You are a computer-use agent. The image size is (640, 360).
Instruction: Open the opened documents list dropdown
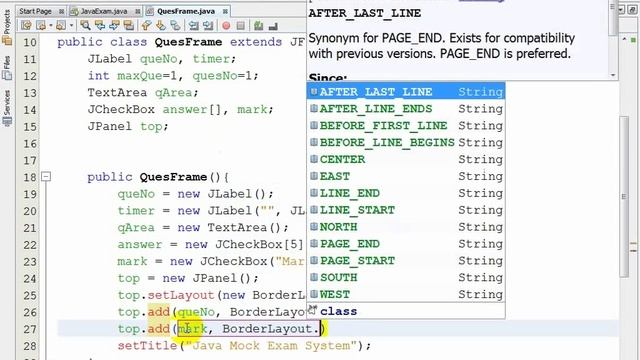click(622, 9)
